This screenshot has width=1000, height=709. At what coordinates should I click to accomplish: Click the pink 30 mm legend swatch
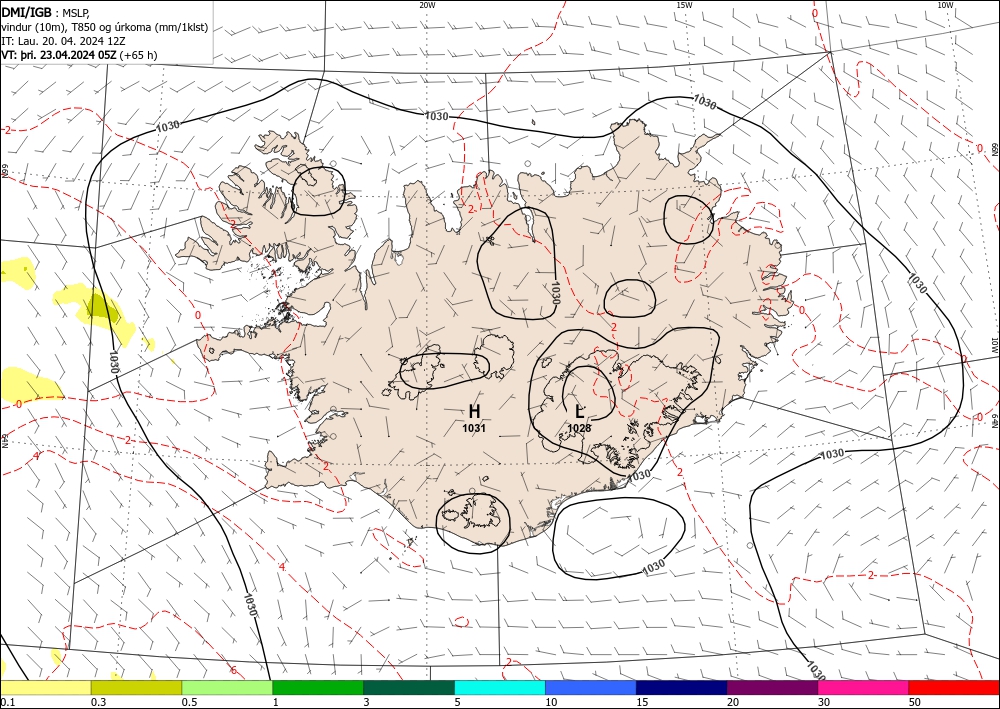point(863,687)
